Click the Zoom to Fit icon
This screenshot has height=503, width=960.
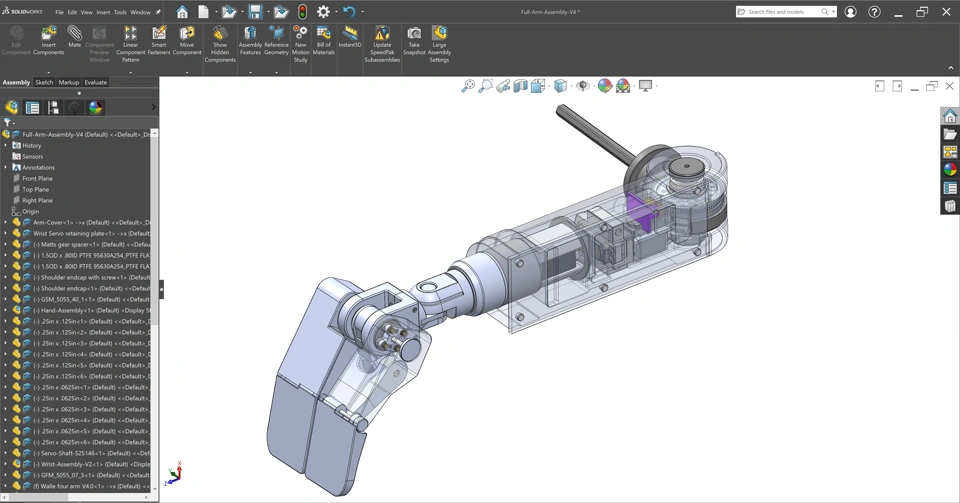coord(467,86)
